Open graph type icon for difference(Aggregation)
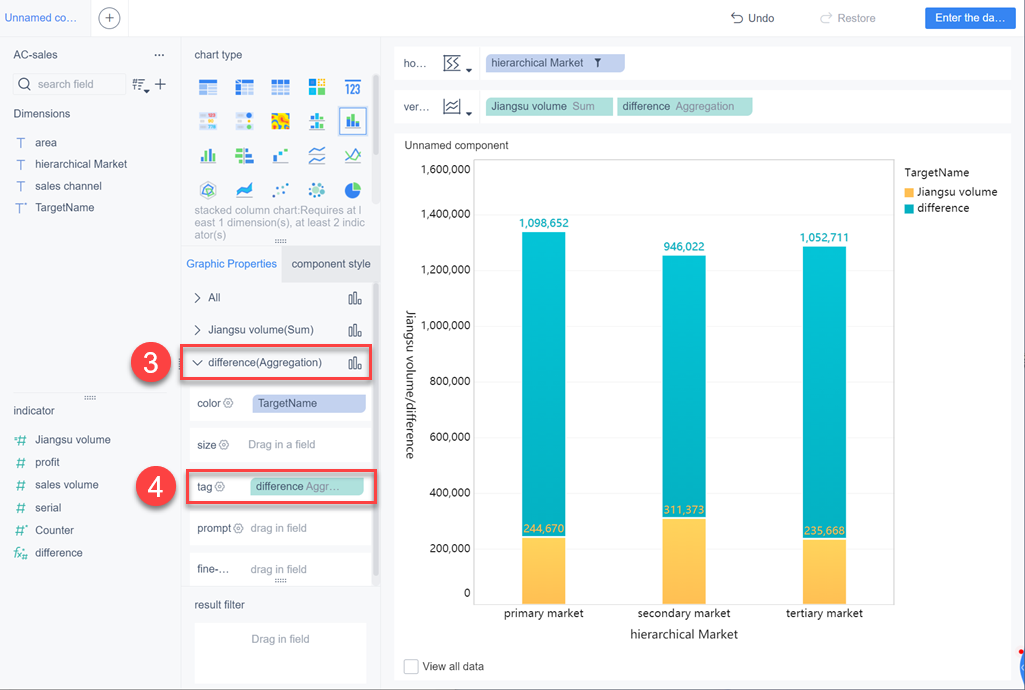Image resolution: width=1025 pixels, height=690 pixels. (355, 363)
